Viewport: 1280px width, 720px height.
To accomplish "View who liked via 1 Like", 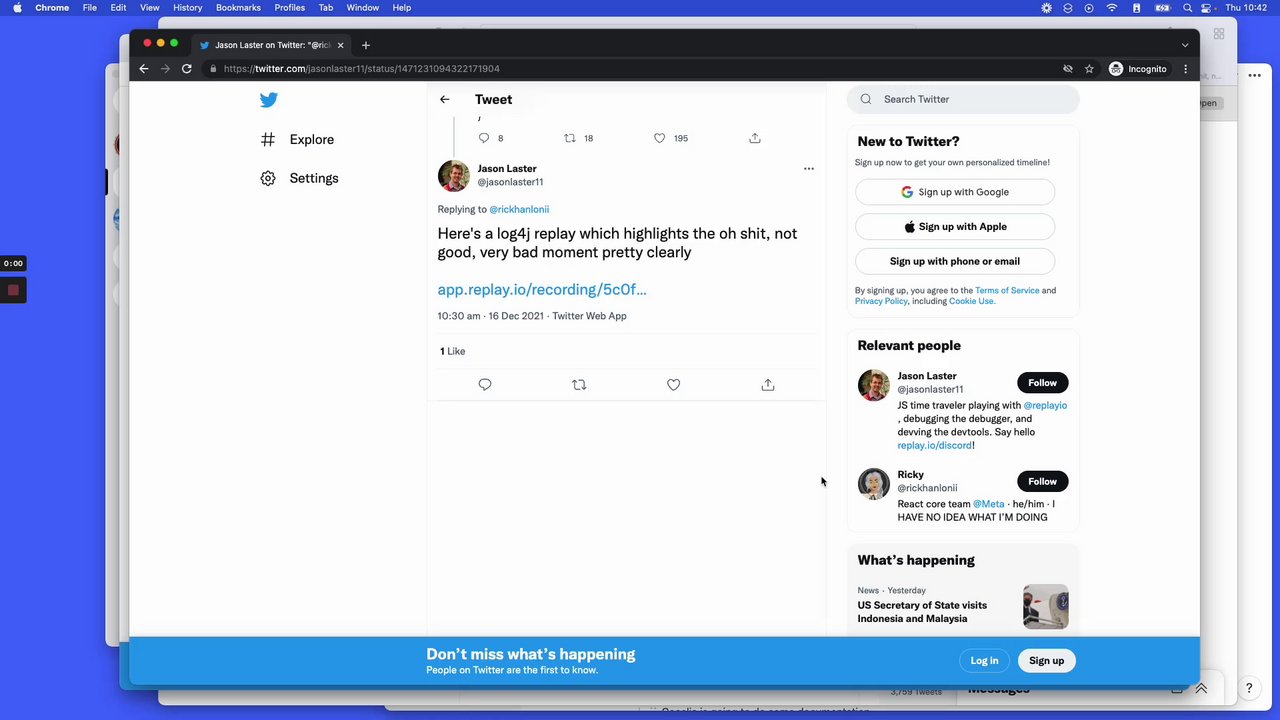I will 452,351.
